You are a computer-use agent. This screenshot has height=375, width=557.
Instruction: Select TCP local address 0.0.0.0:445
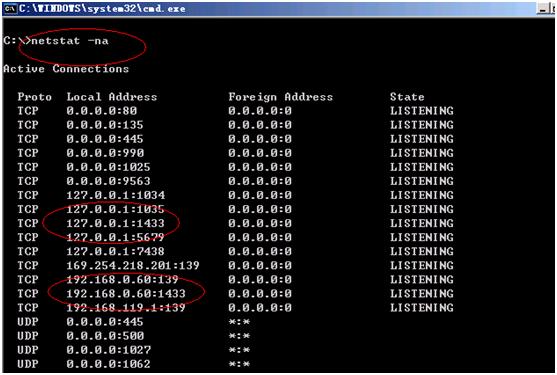click(105, 139)
